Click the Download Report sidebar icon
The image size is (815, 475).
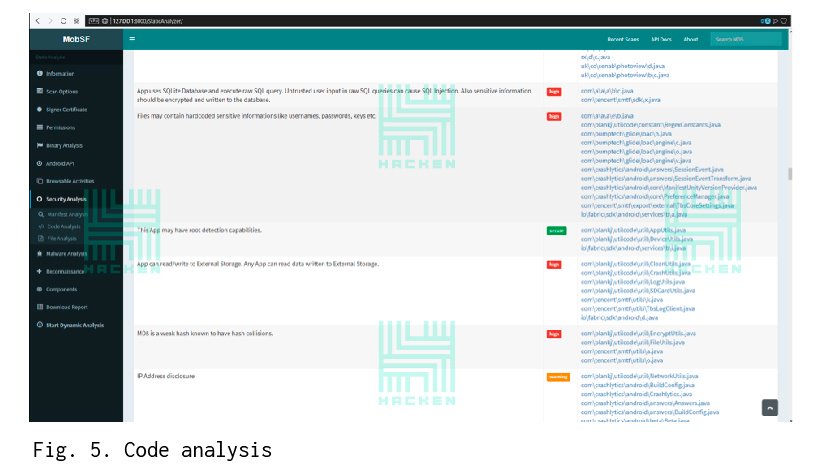[x=40, y=307]
